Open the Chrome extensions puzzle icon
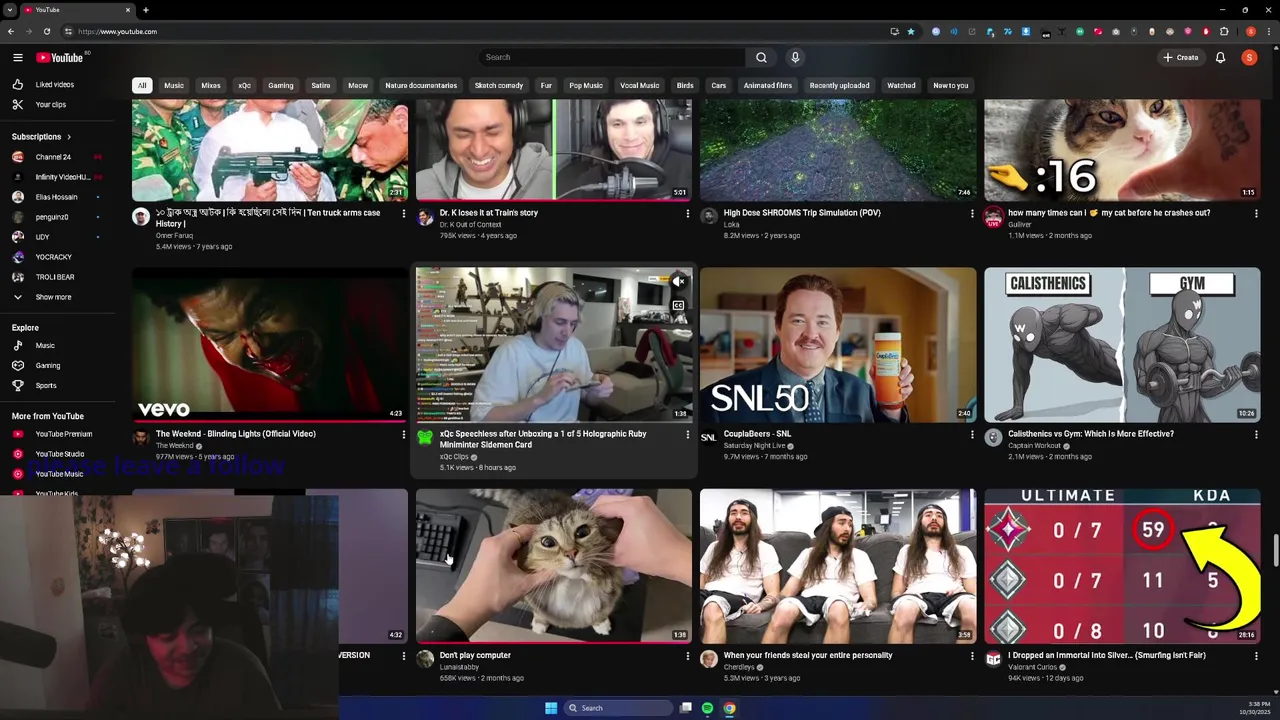This screenshot has width=1280, height=720. (x=1223, y=31)
